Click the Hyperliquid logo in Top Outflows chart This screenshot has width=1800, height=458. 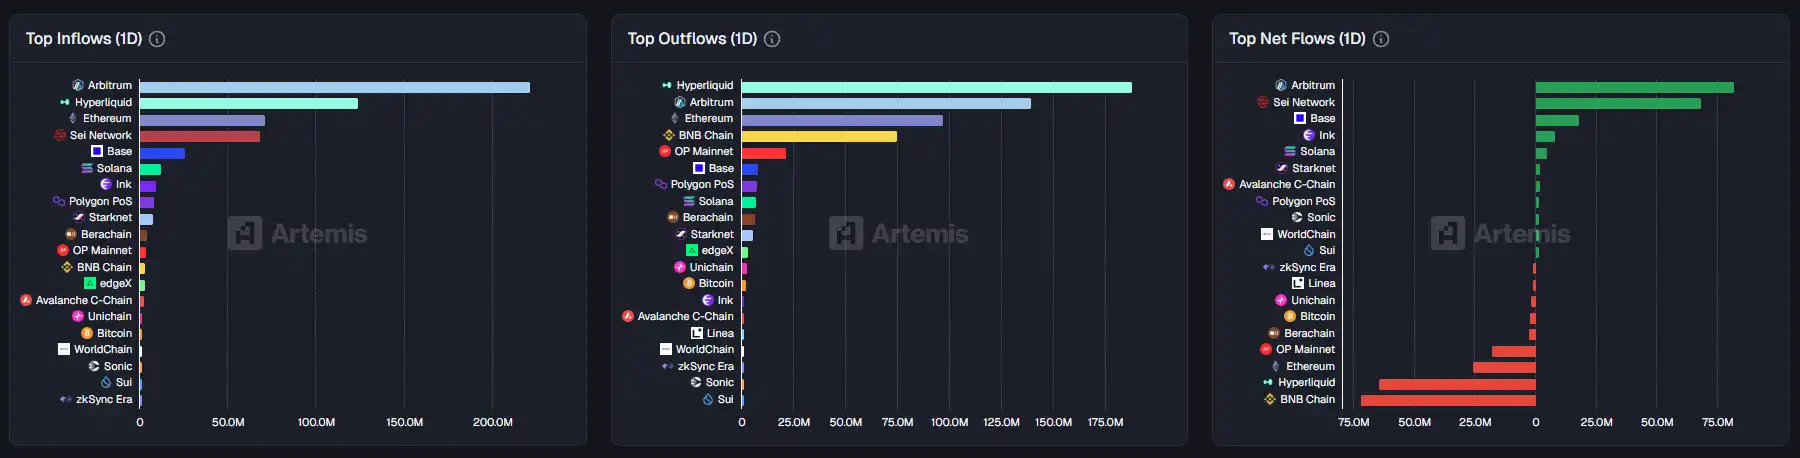[x=667, y=86]
